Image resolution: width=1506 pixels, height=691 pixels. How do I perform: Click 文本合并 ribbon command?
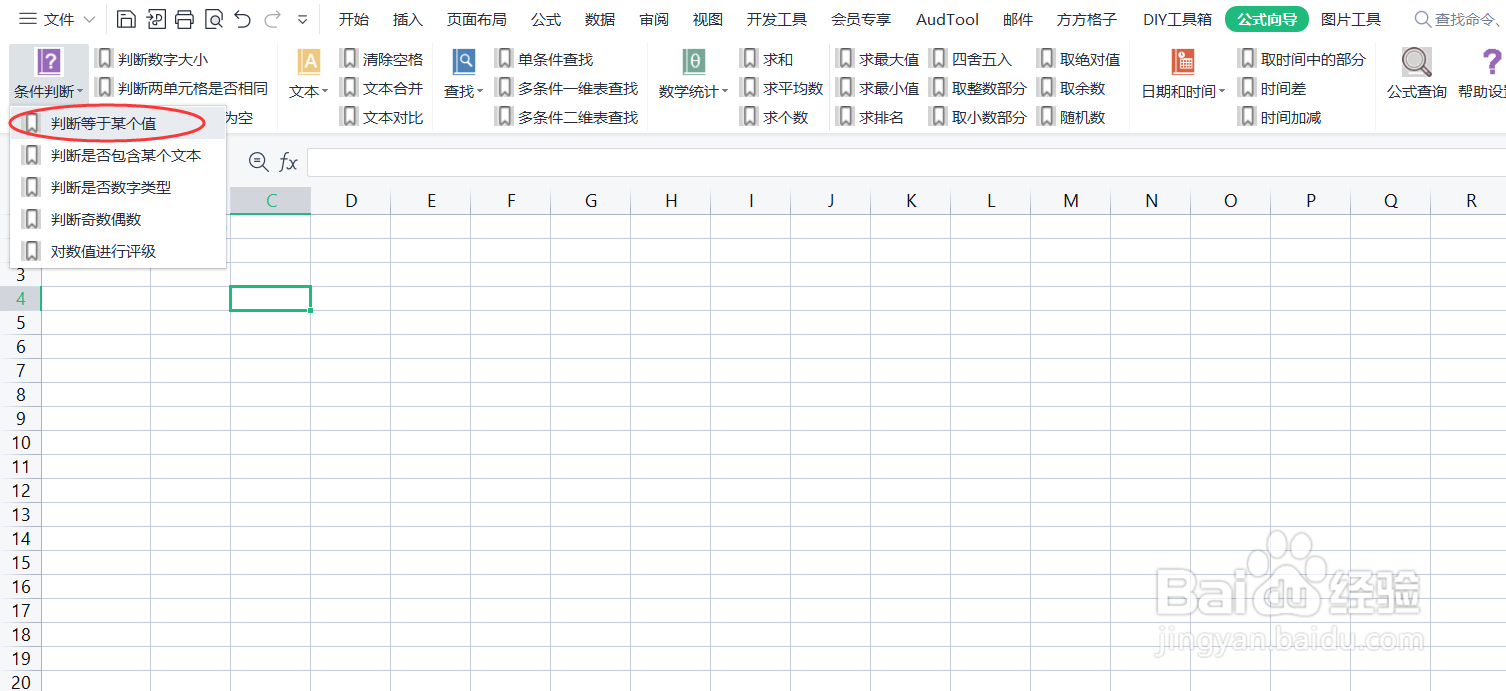pos(382,89)
